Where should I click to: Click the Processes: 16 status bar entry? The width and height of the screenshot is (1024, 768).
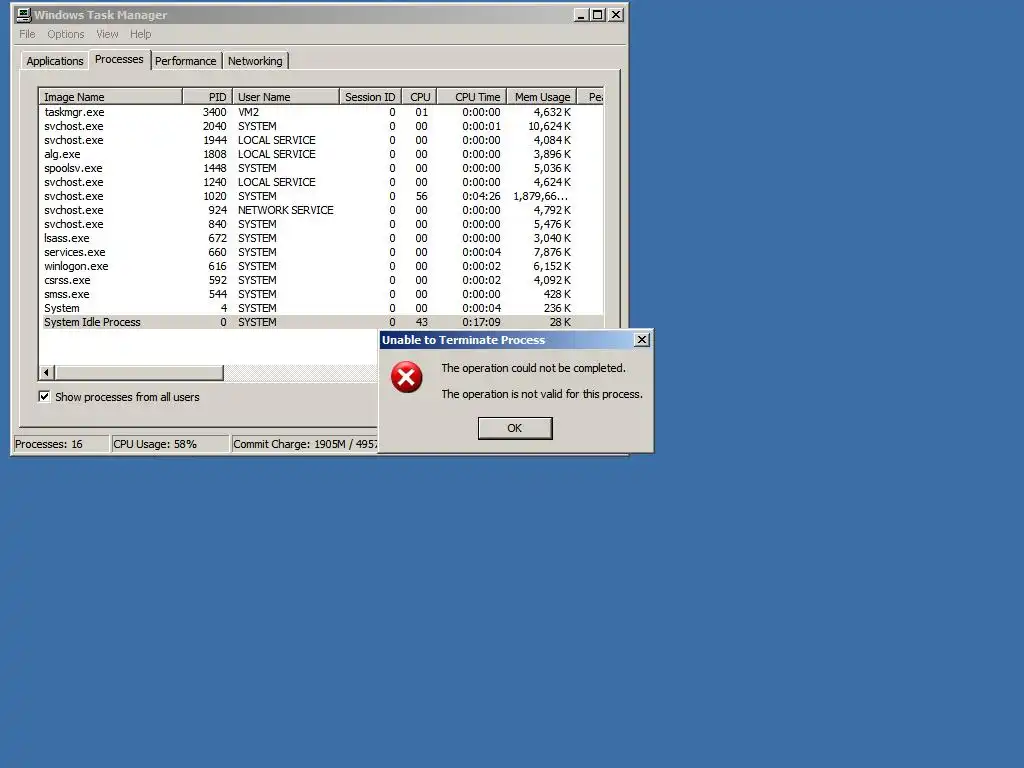pyautogui.click(x=61, y=444)
